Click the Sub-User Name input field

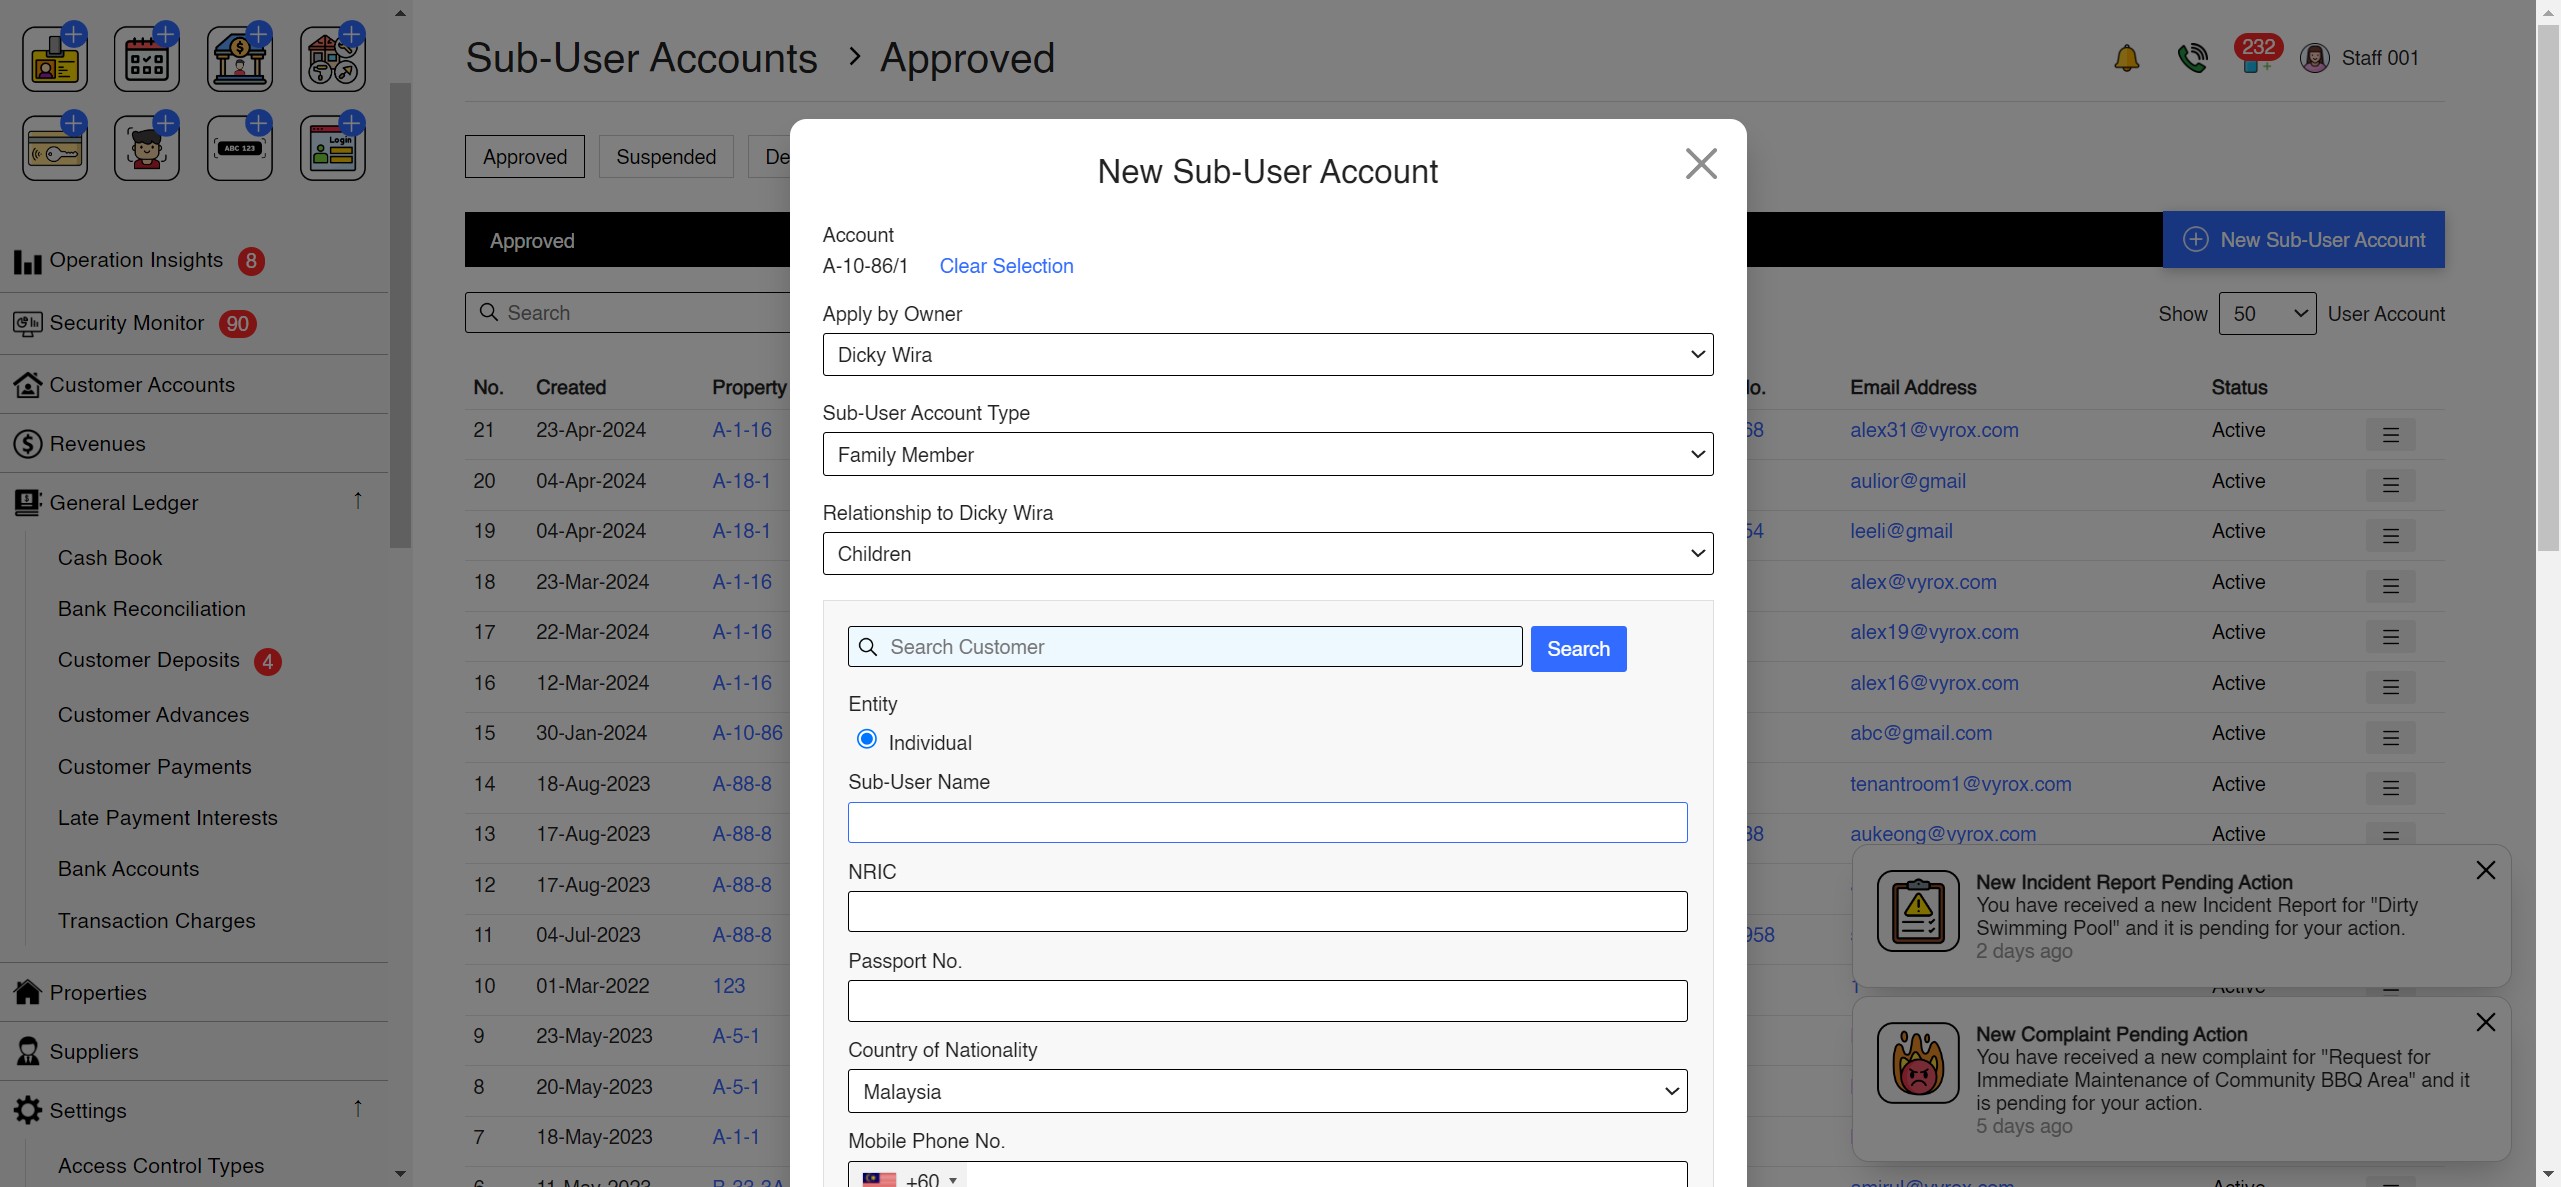(1267, 823)
